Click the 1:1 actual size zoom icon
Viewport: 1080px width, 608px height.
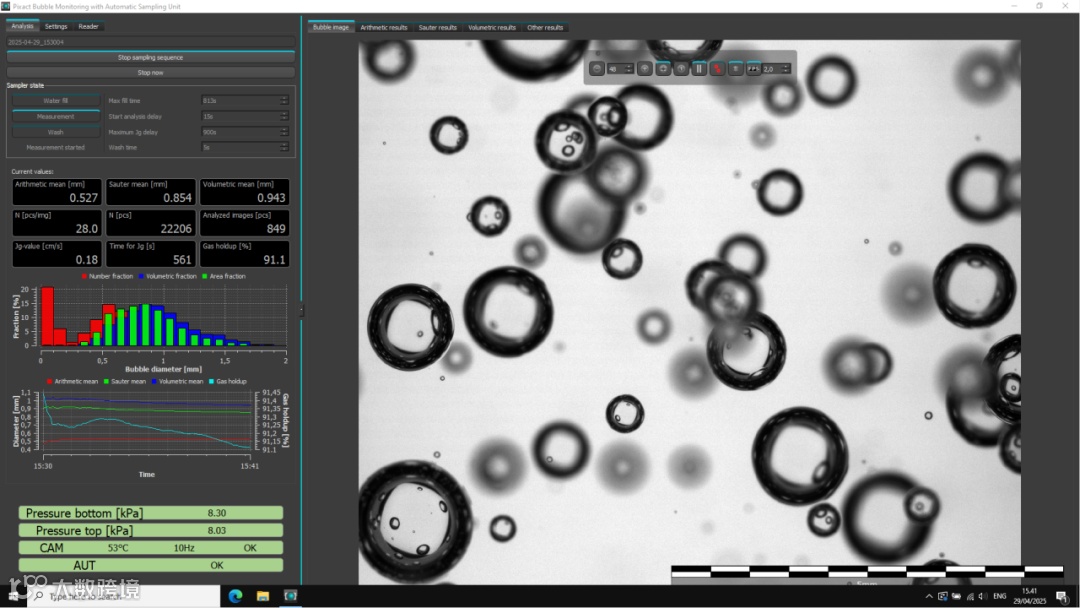pos(681,69)
